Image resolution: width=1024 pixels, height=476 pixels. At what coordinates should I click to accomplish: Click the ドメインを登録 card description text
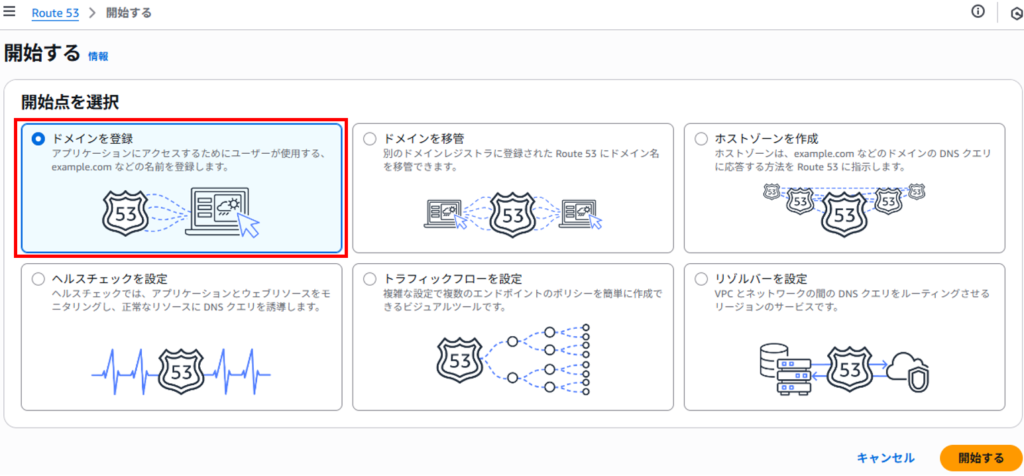click(188, 161)
